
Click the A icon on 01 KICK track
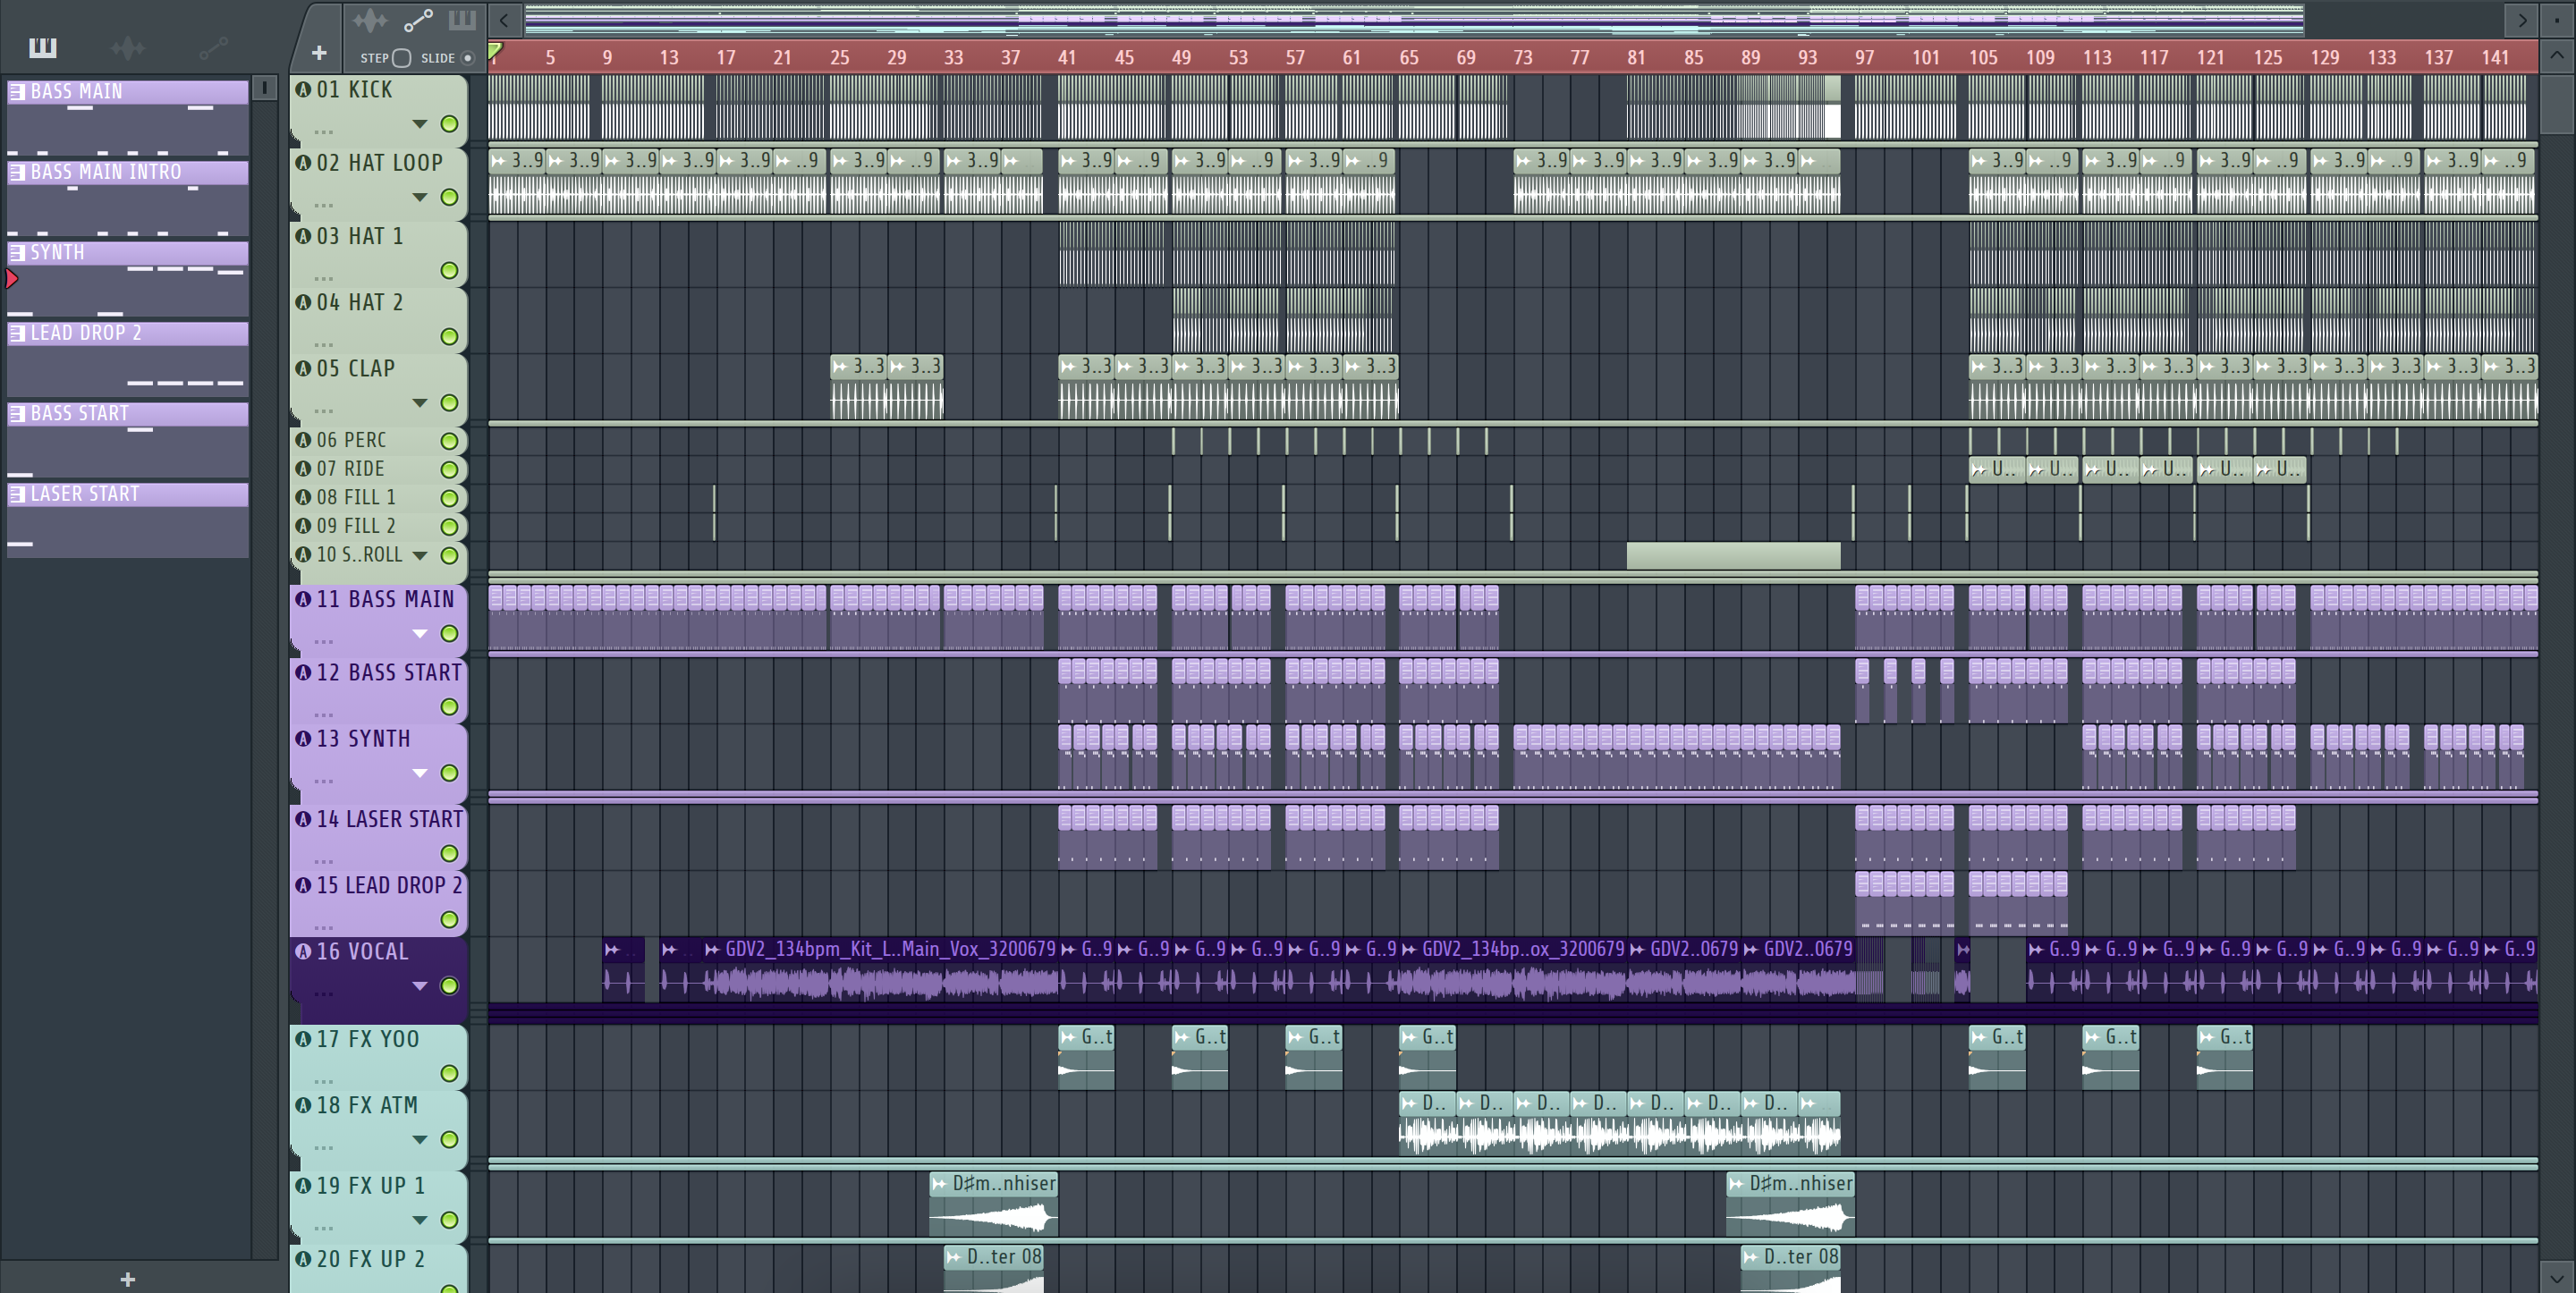click(x=303, y=89)
